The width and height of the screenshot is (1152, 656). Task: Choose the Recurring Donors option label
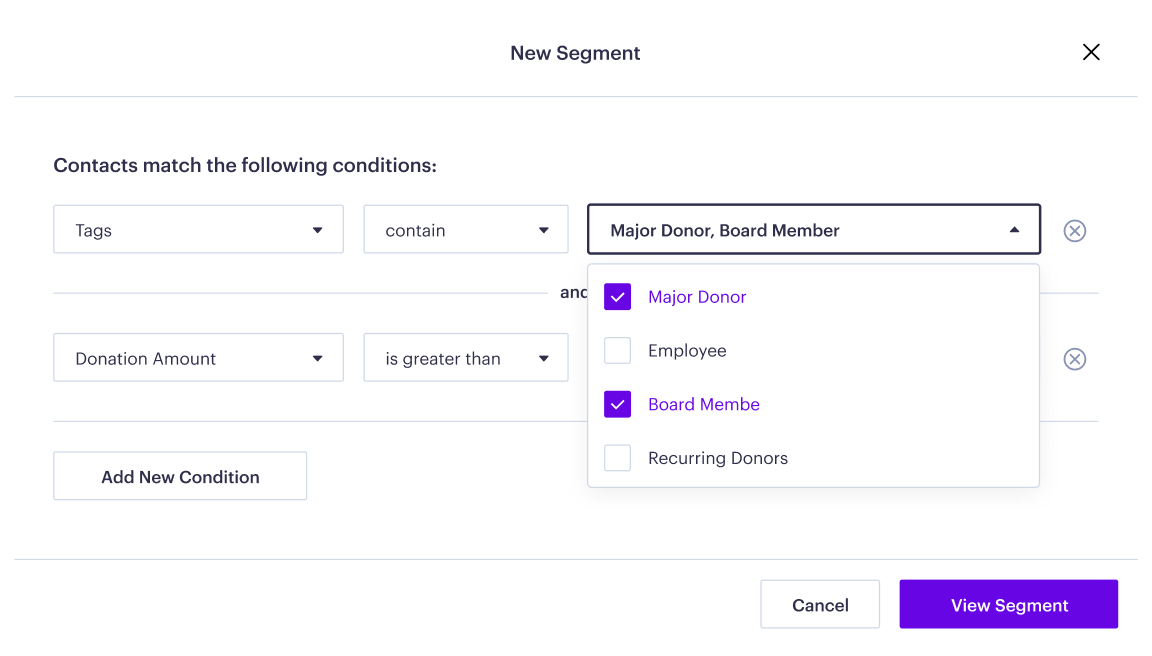pos(718,458)
